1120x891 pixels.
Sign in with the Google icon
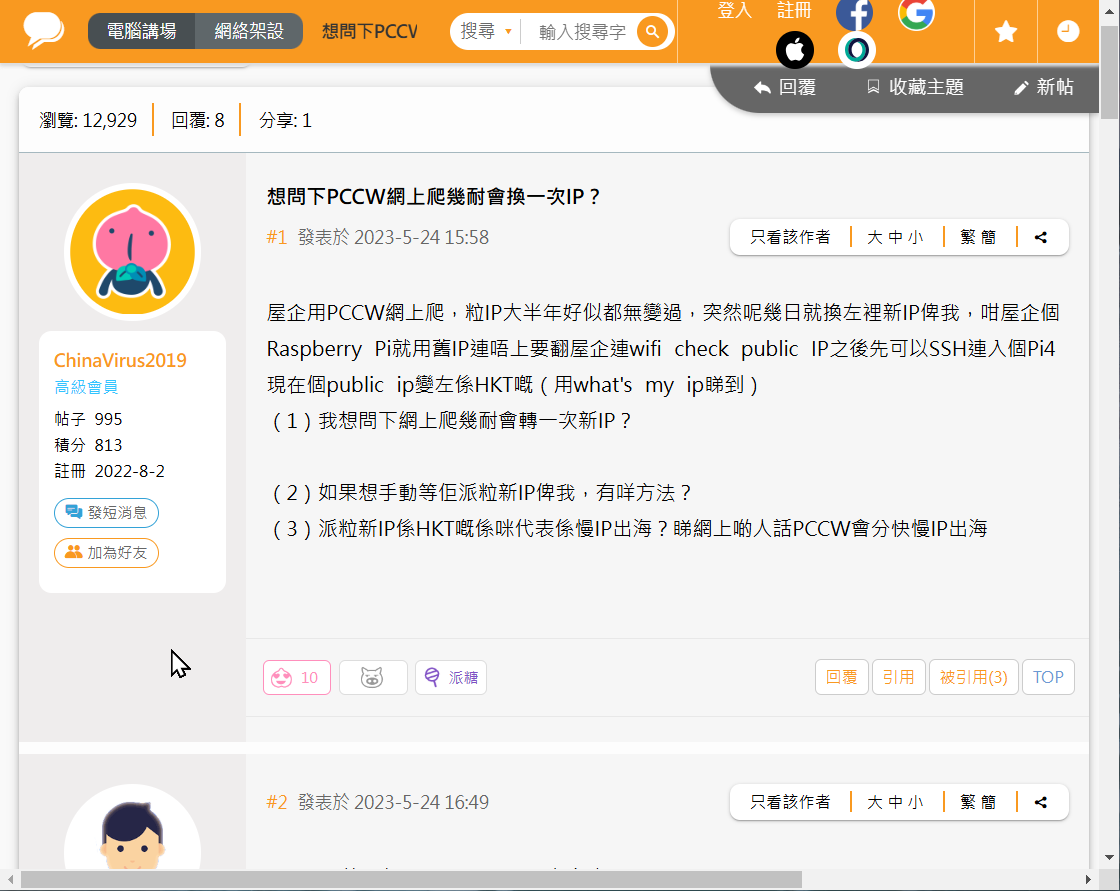click(916, 14)
